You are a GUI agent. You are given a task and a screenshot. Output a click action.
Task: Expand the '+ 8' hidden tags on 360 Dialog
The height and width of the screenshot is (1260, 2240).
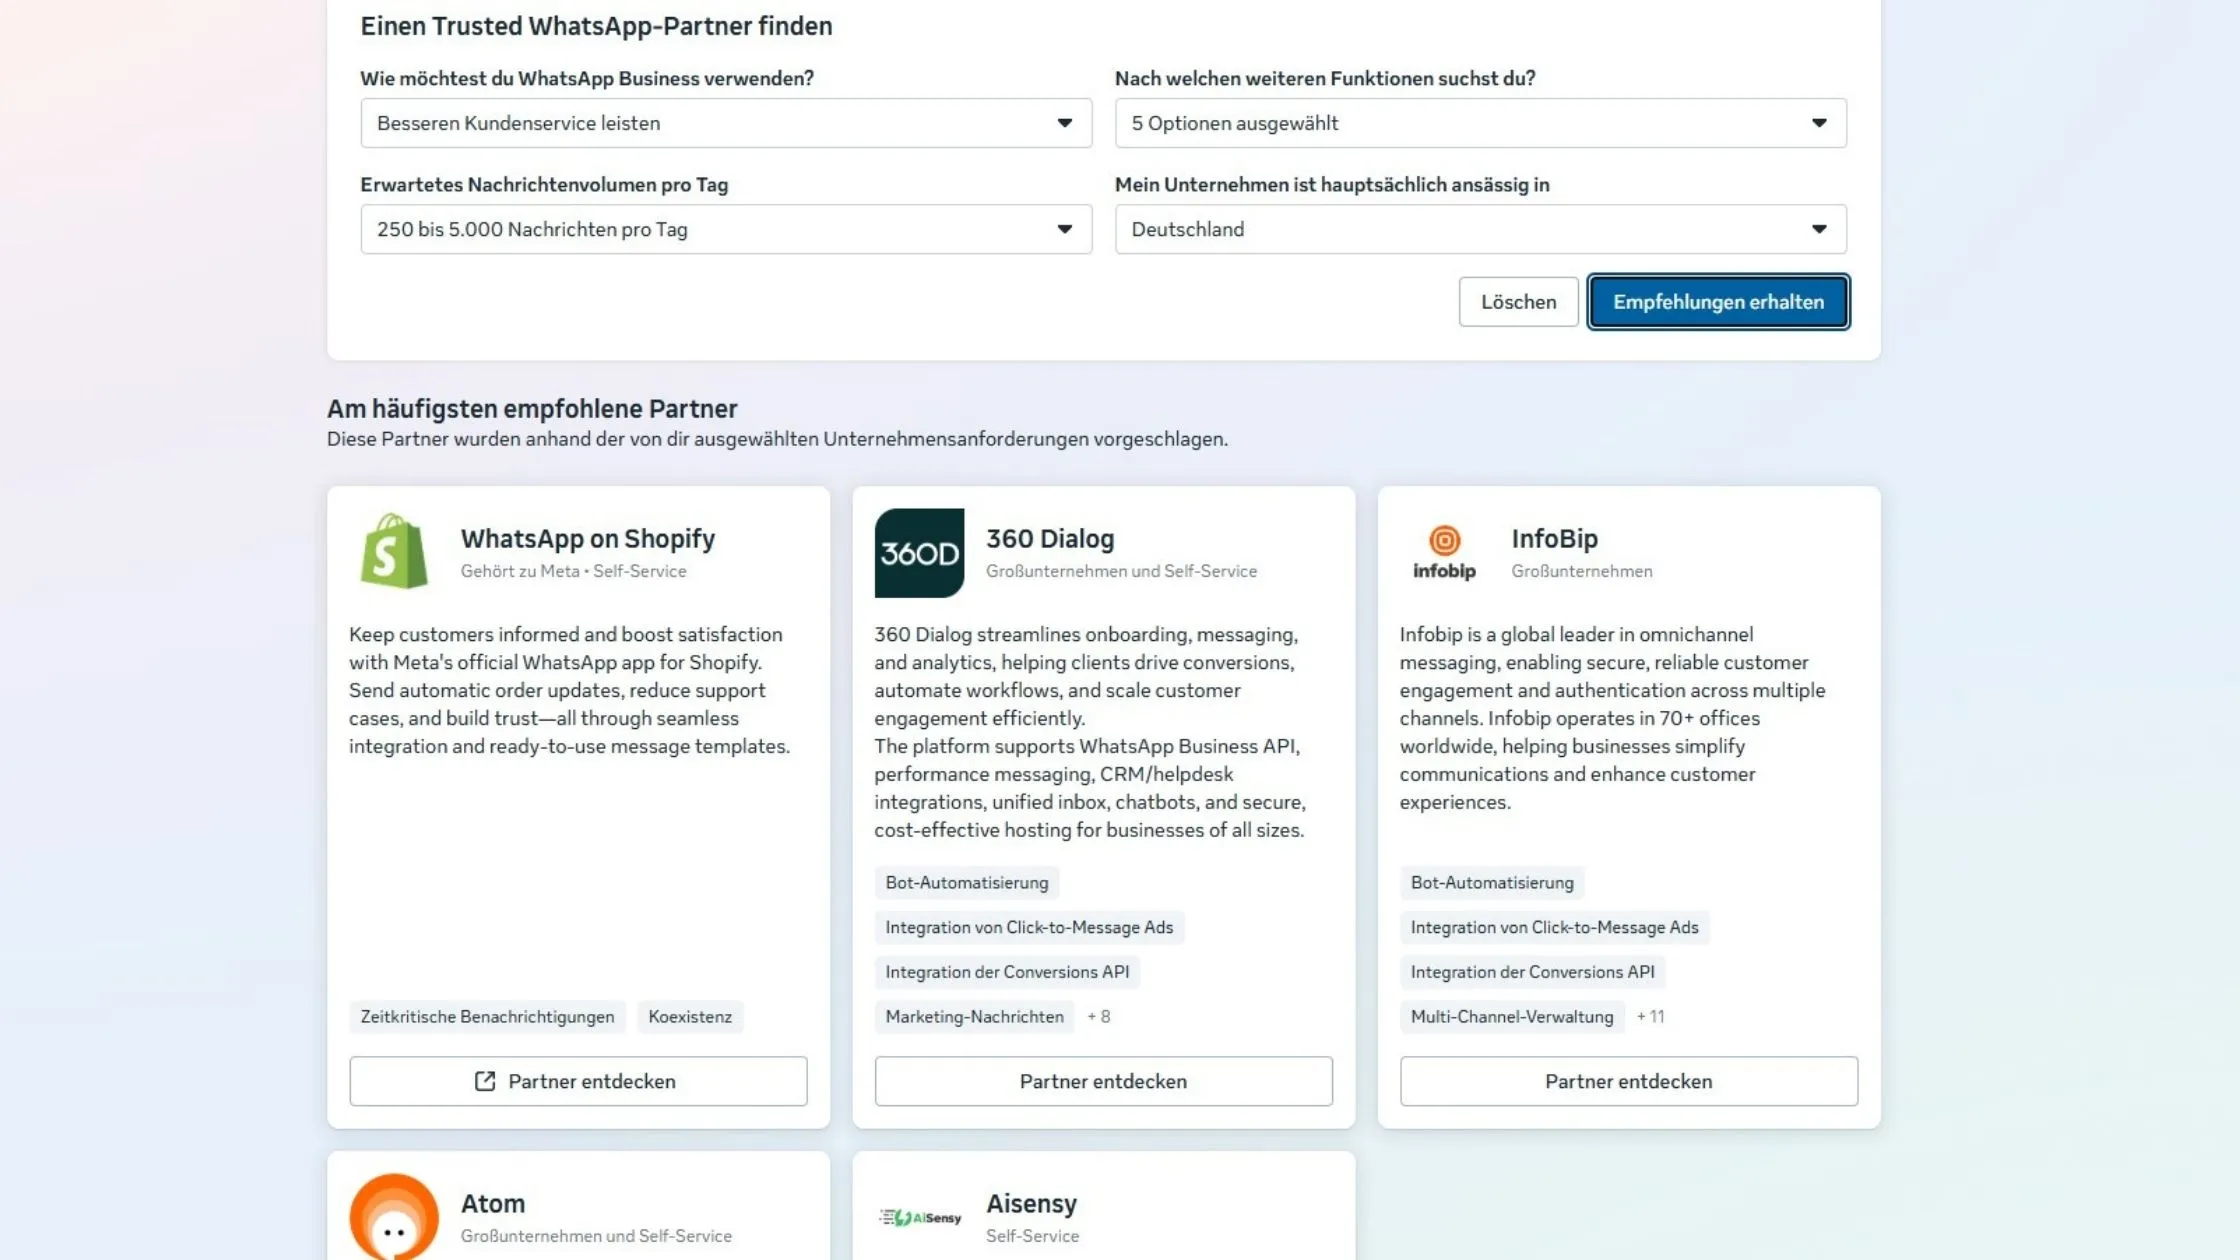click(1098, 1017)
